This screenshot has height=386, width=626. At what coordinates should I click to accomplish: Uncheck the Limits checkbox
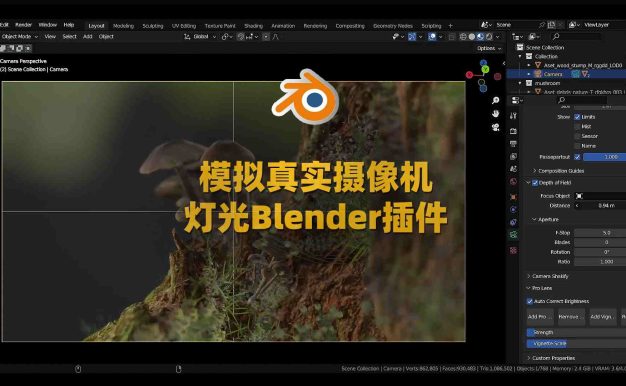[x=577, y=117]
